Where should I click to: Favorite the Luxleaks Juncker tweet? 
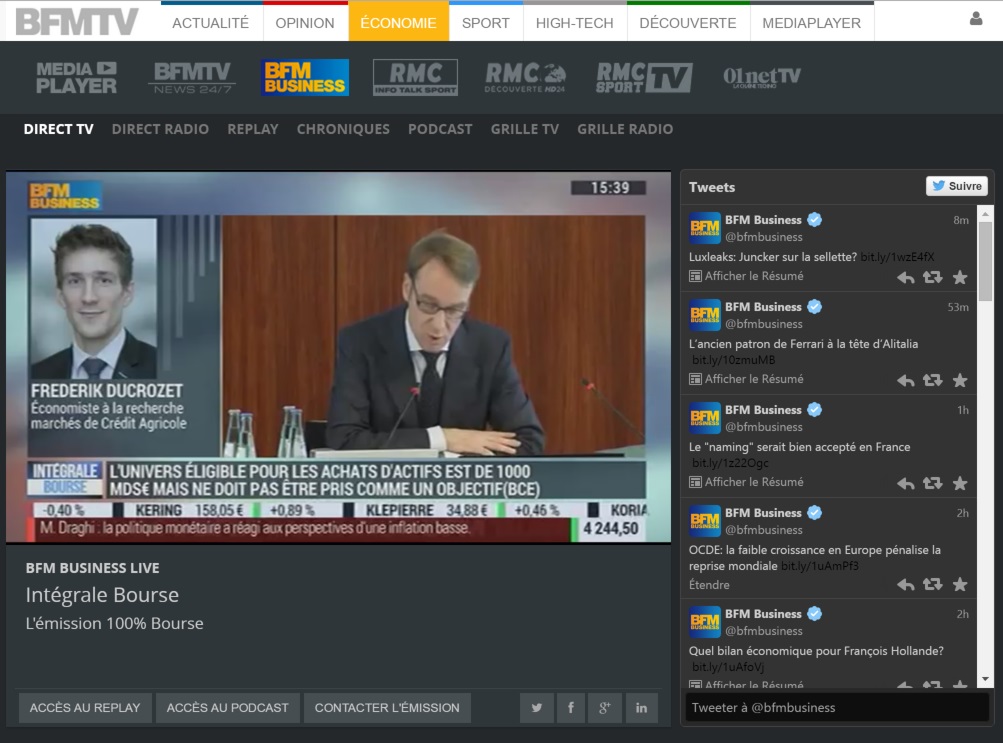click(960, 278)
